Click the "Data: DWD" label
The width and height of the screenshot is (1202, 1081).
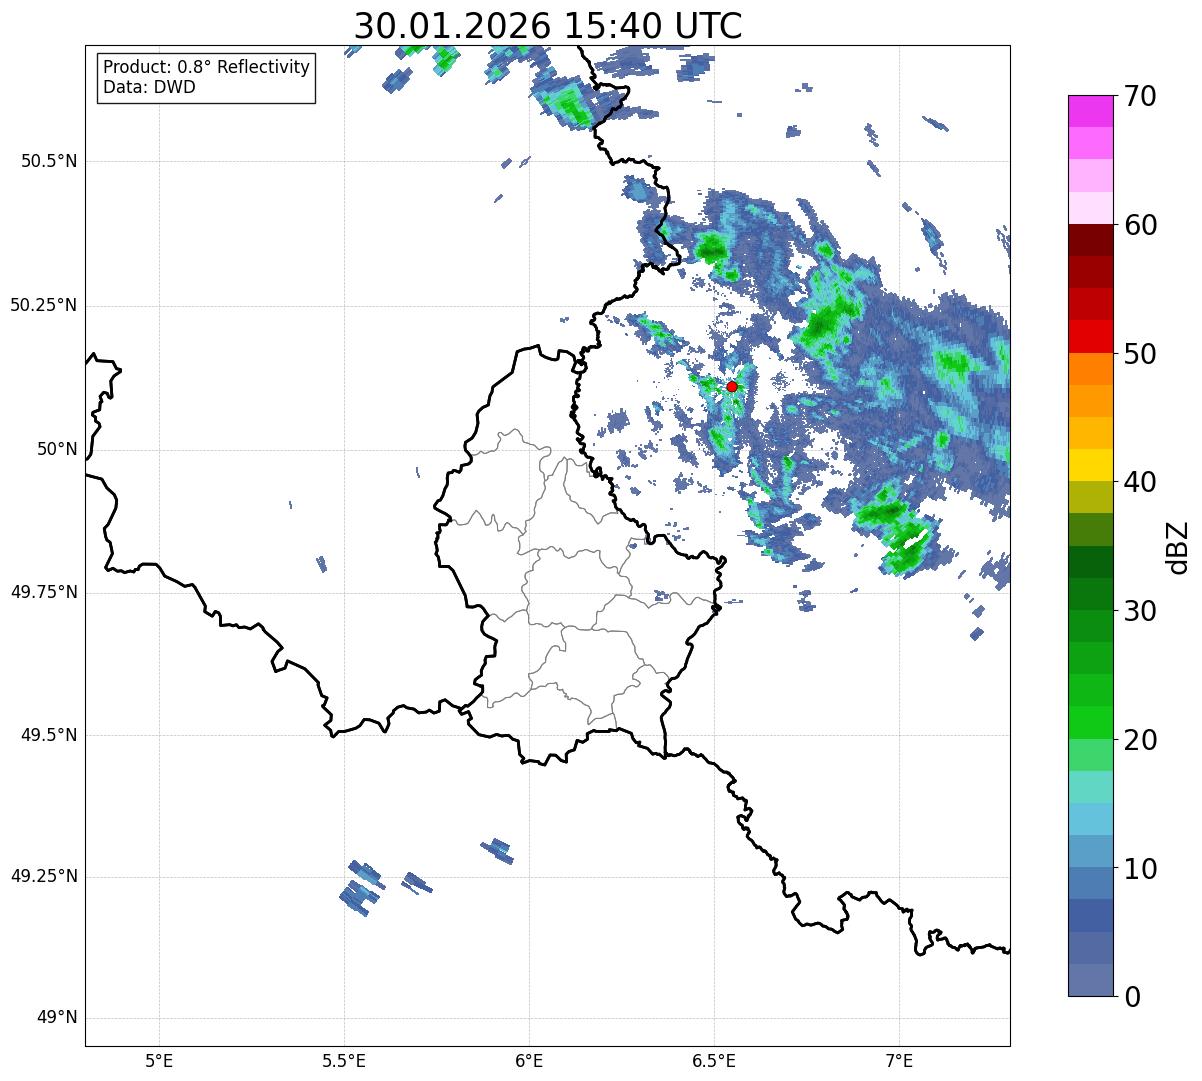(150, 87)
